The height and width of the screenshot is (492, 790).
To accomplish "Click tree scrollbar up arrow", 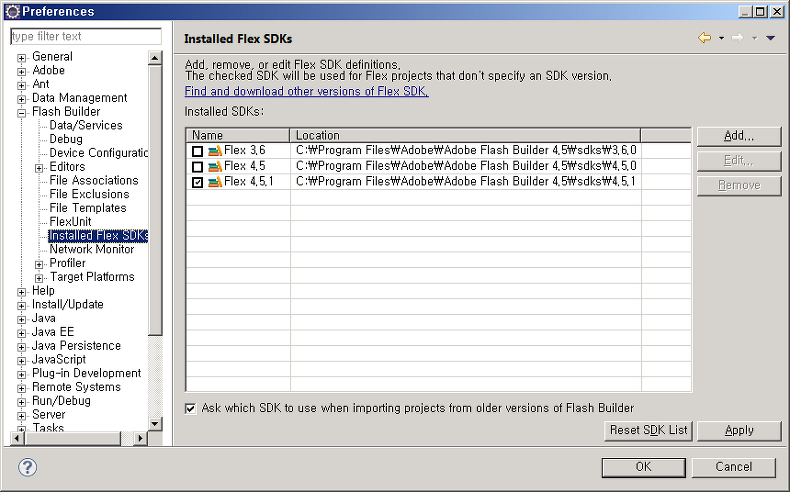I will point(155,58).
